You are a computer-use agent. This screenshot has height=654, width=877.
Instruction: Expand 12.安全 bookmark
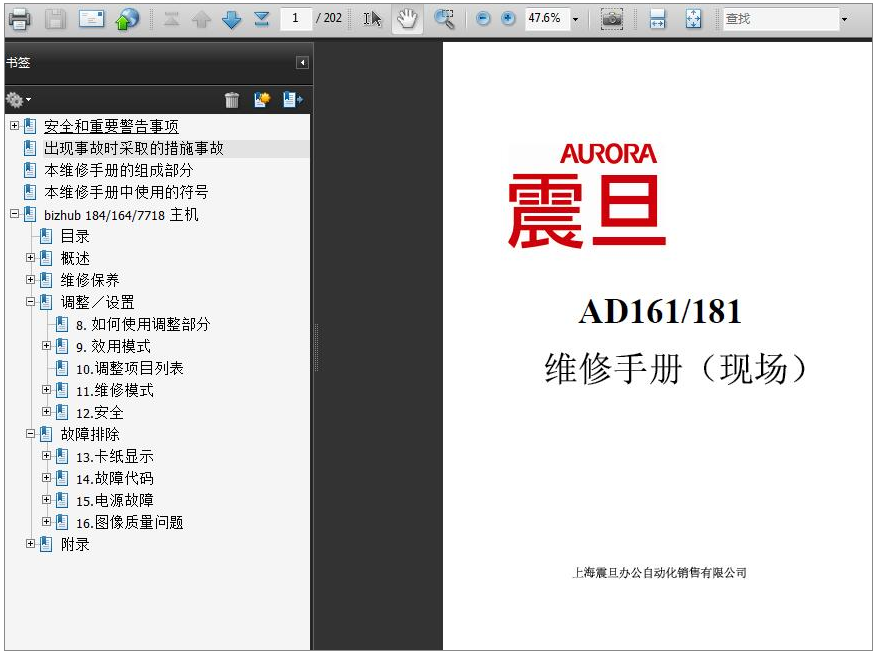click(46, 412)
